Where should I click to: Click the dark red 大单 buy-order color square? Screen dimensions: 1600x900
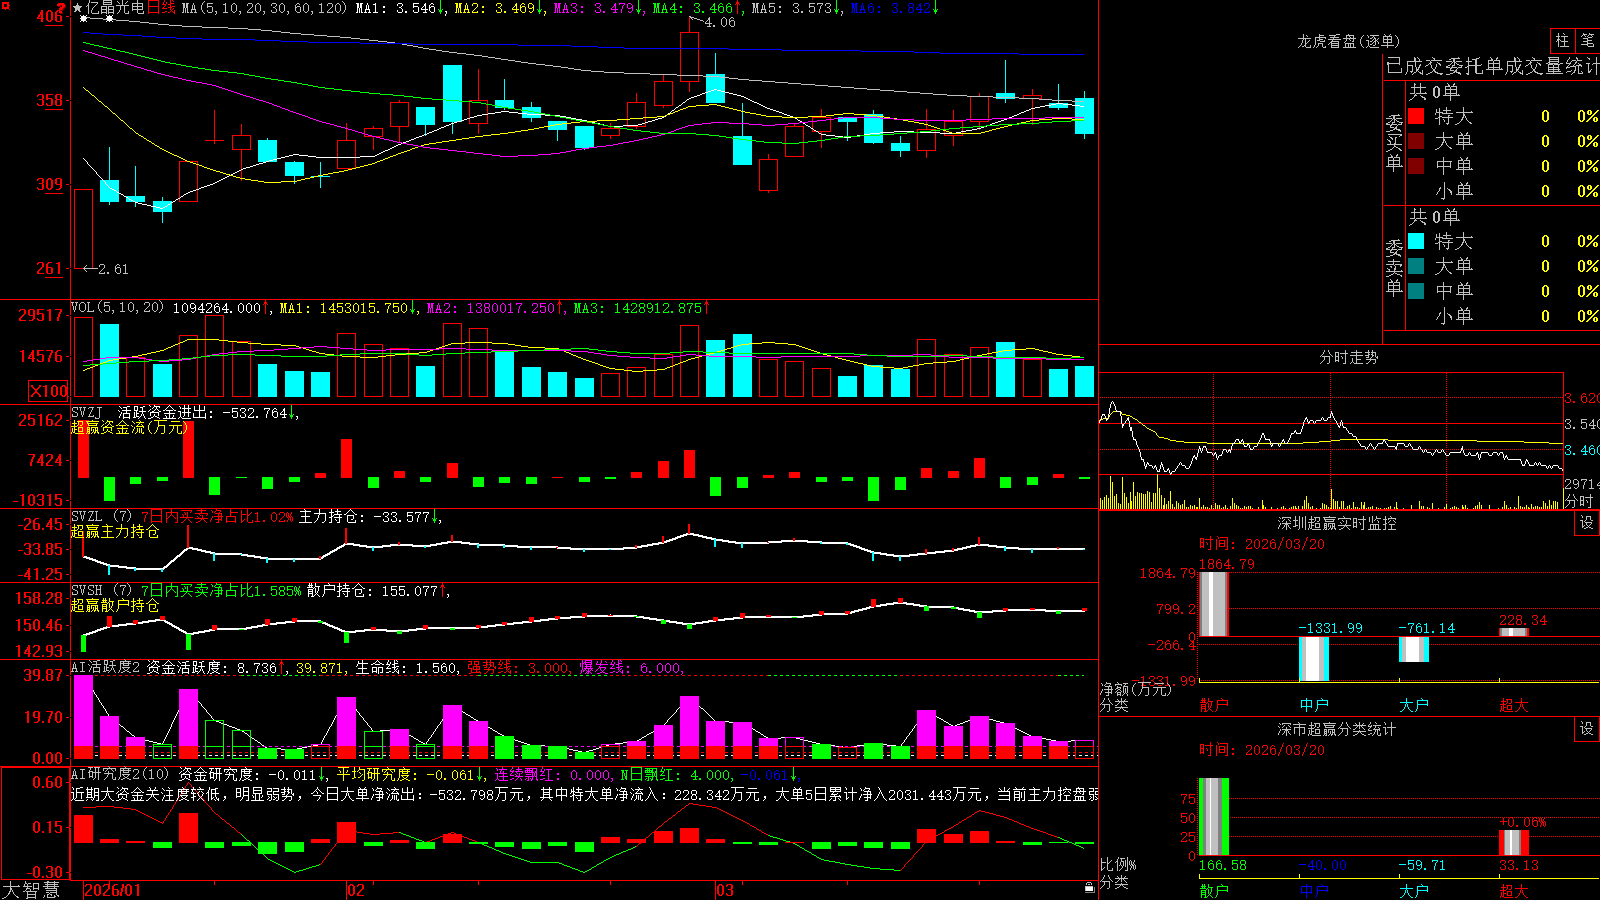(1416, 141)
